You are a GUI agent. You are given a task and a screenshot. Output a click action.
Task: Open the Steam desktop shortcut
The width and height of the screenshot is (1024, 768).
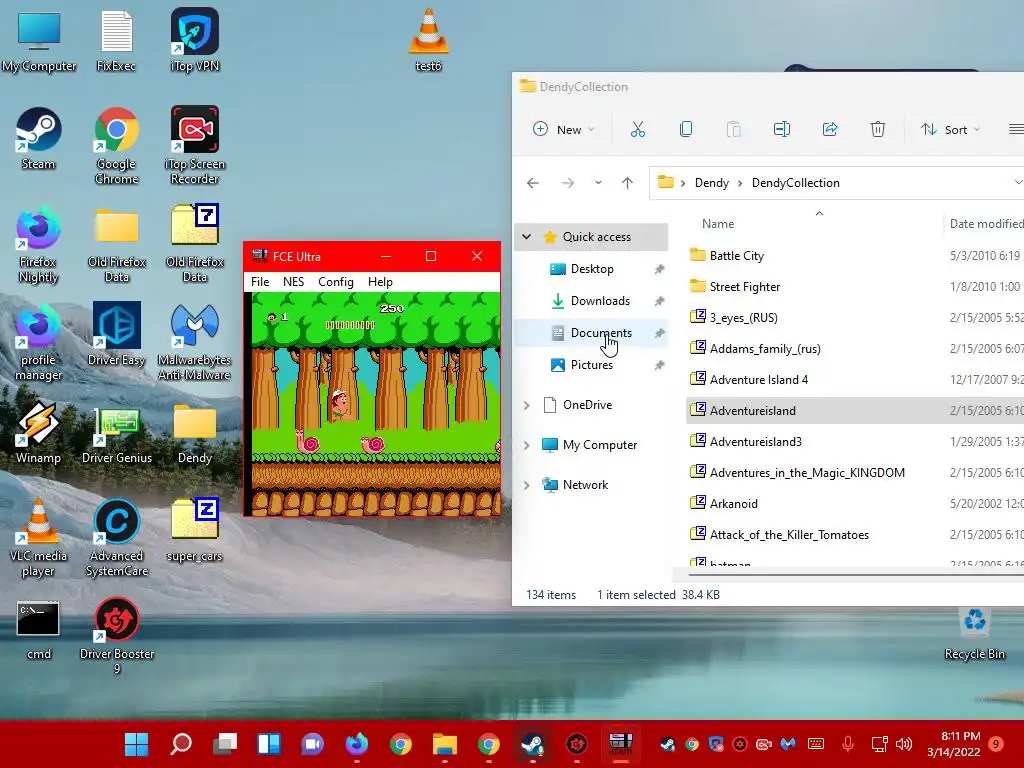[39, 138]
